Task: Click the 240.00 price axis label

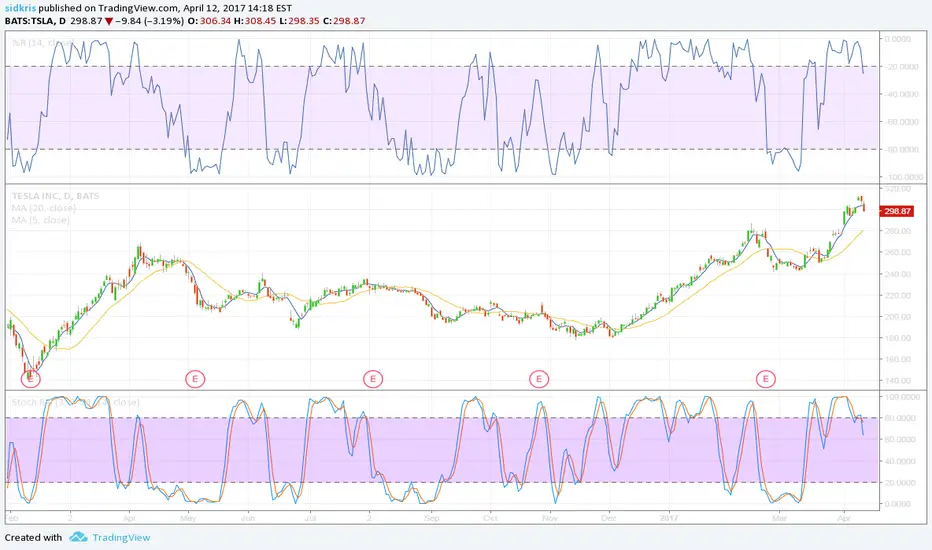Action: tap(898, 274)
